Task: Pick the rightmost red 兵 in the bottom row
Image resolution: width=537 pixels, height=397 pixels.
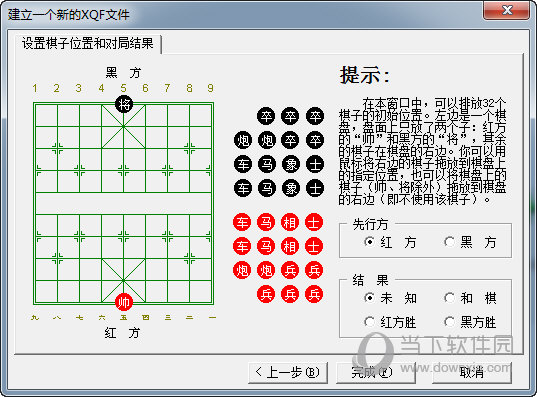Action: pyautogui.click(x=314, y=294)
